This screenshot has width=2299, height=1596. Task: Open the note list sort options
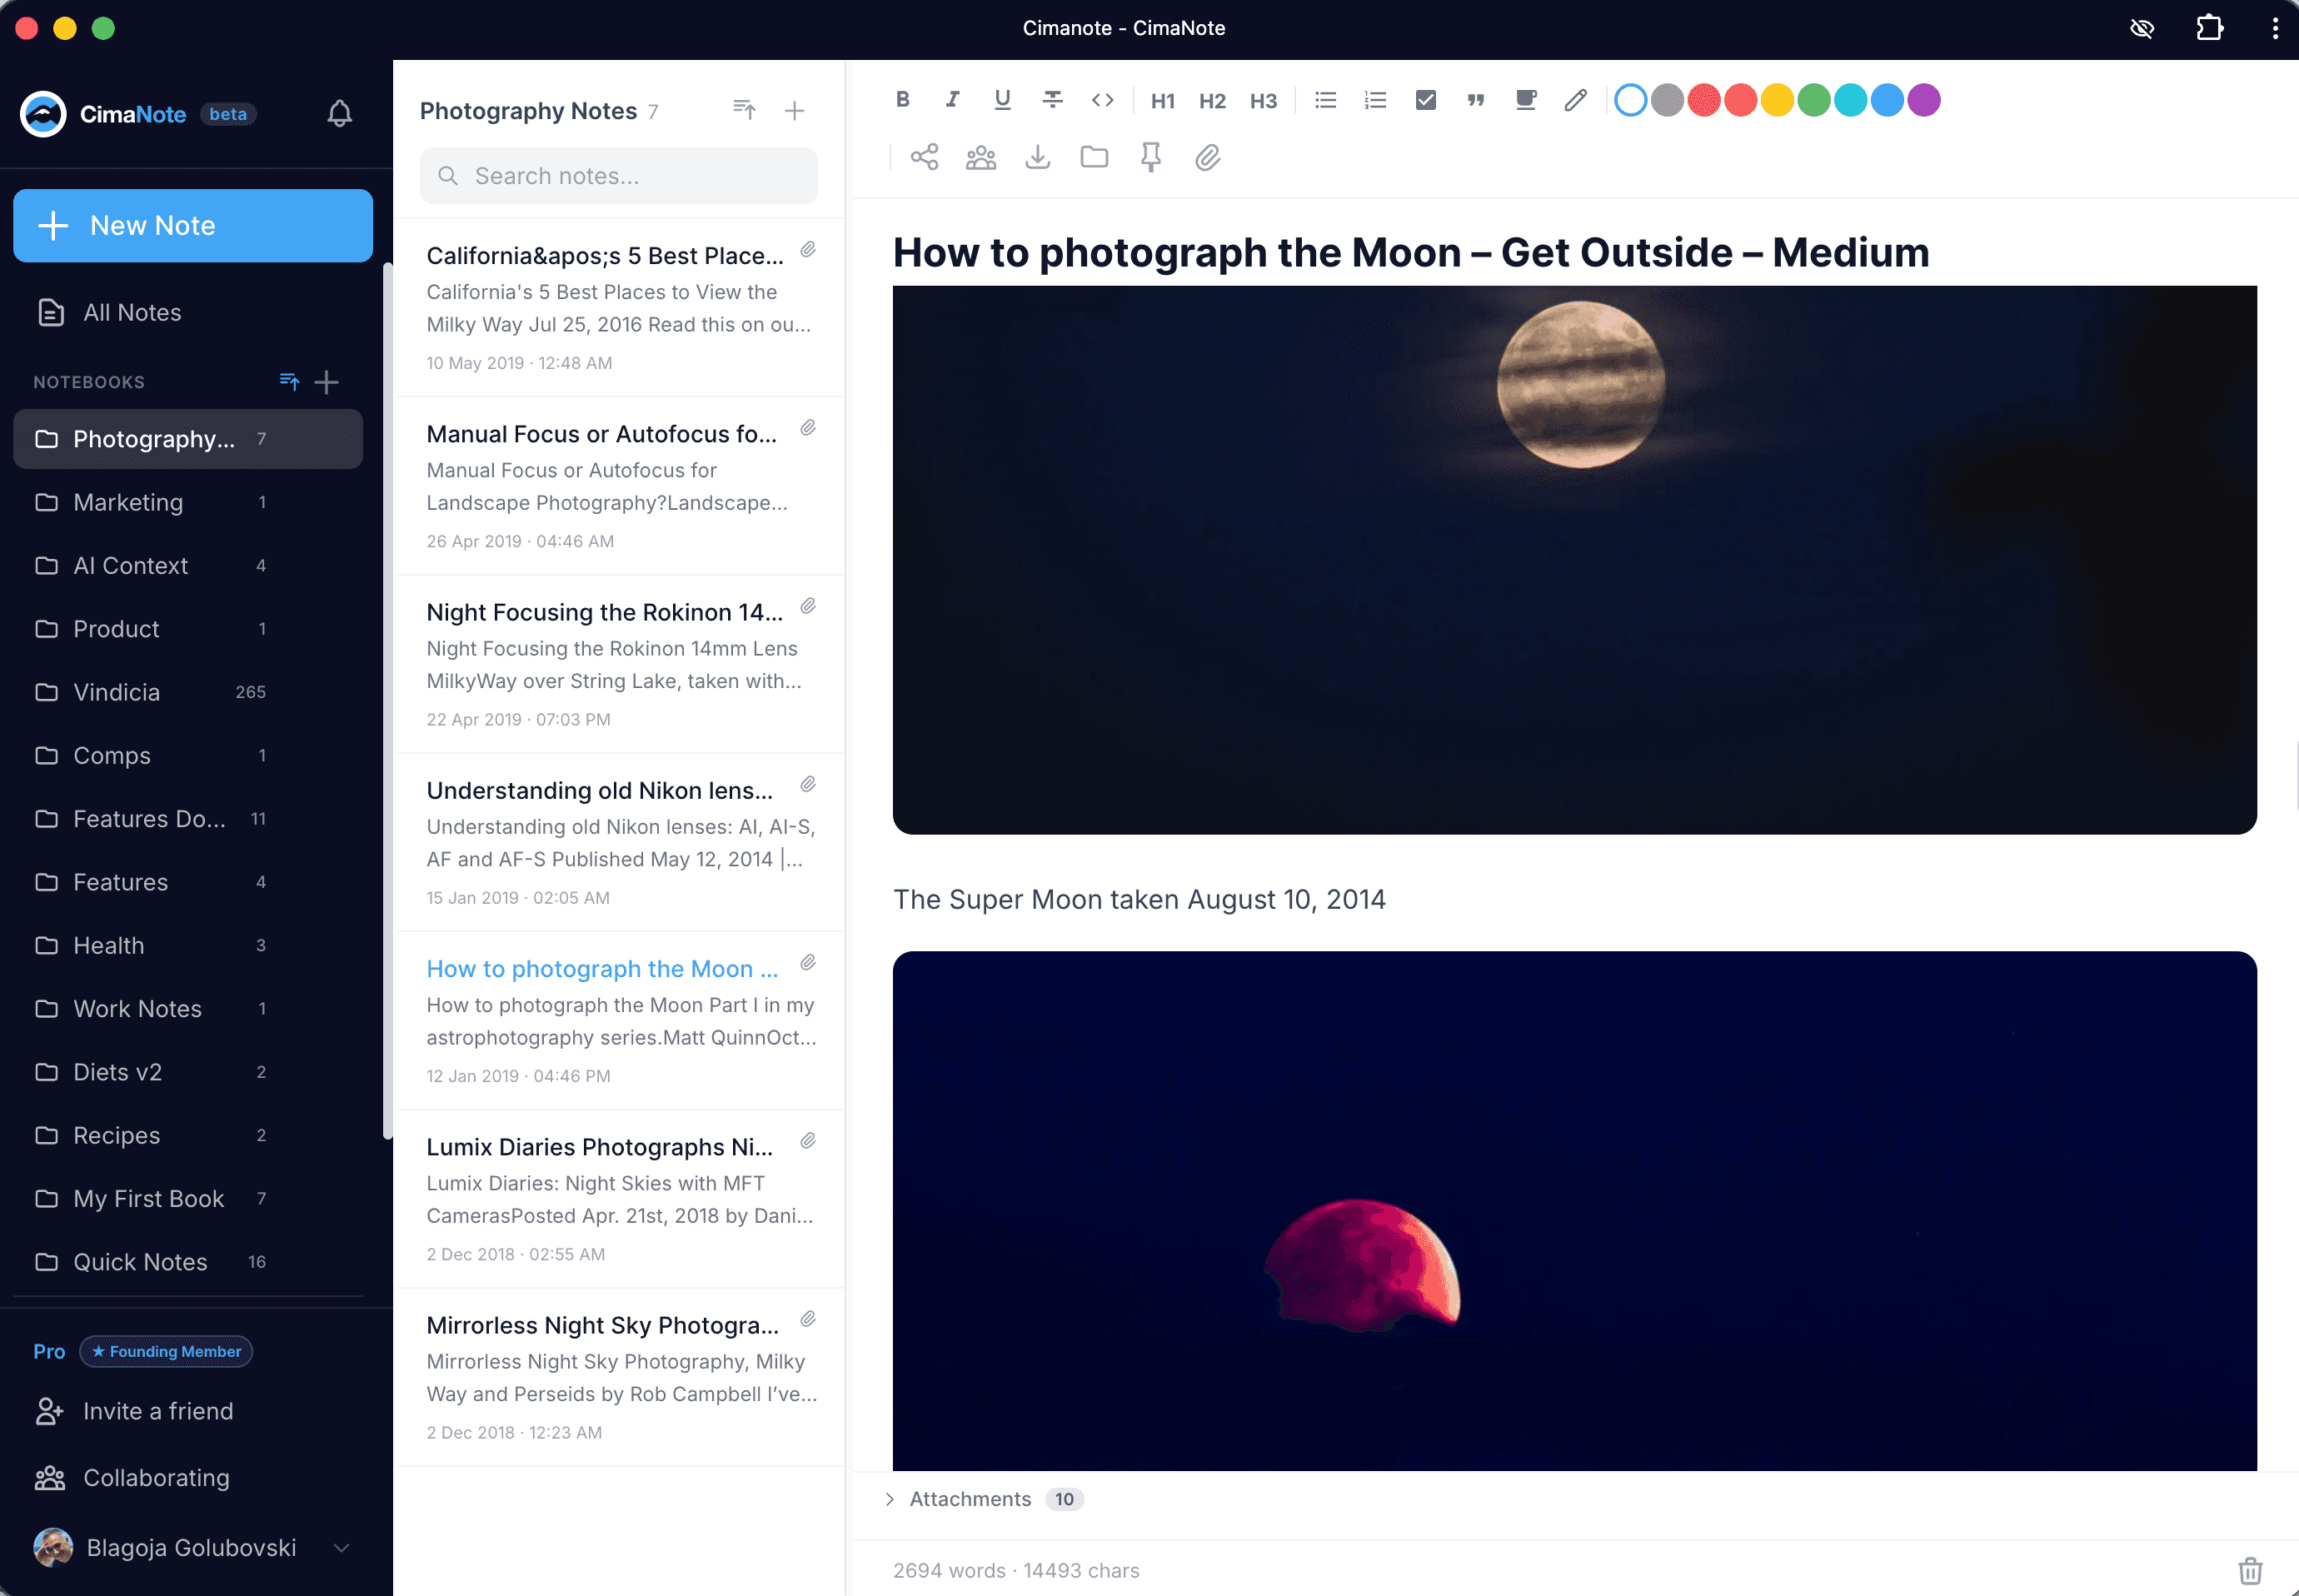(744, 110)
